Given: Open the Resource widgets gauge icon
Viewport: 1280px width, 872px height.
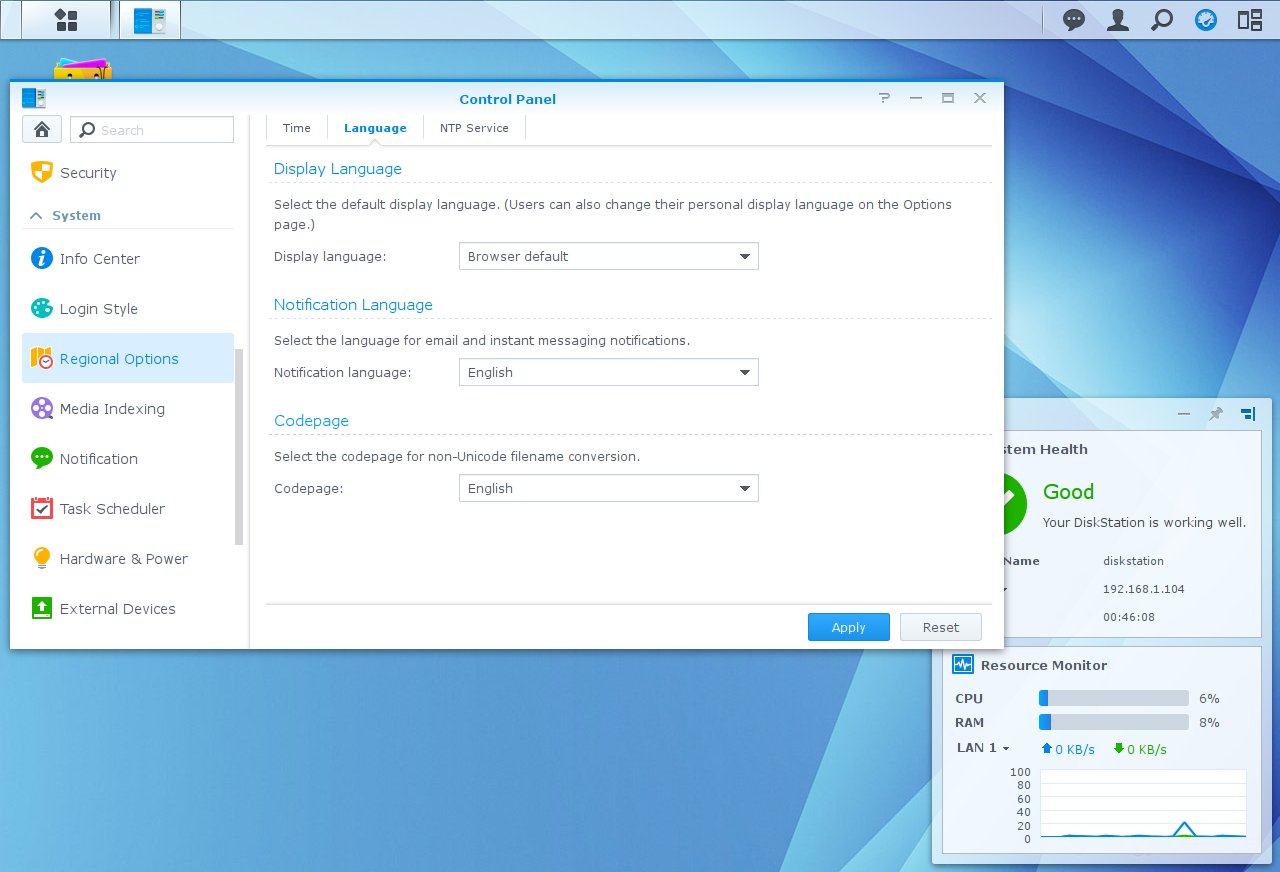Looking at the screenshot, I should pos(1206,19).
